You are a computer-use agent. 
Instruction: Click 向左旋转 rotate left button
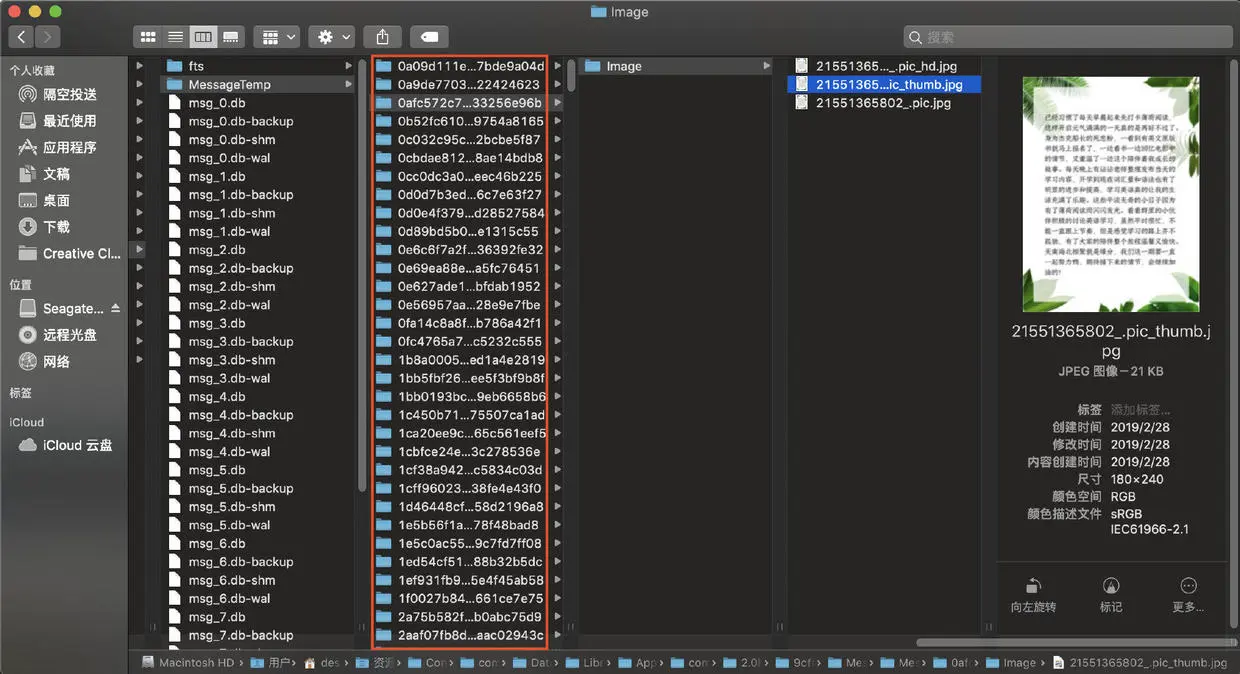point(1033,595)
